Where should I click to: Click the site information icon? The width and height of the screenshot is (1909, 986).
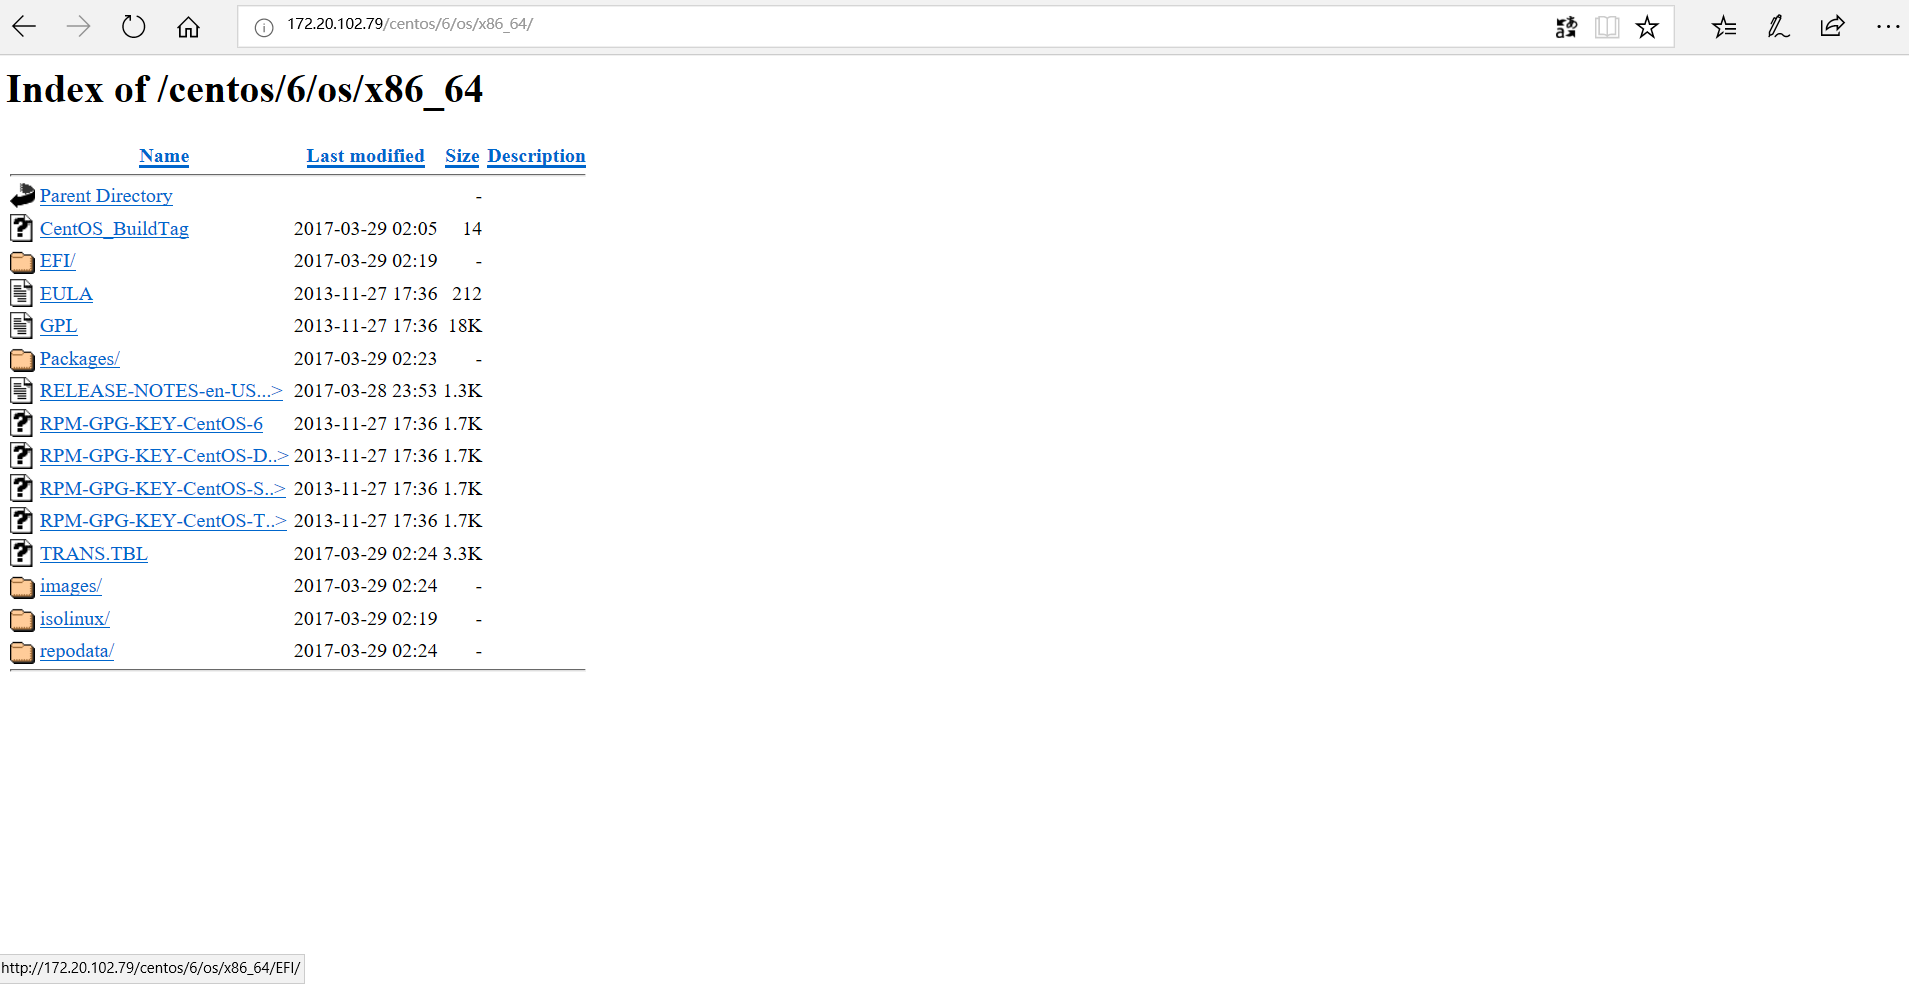point(264,28)
